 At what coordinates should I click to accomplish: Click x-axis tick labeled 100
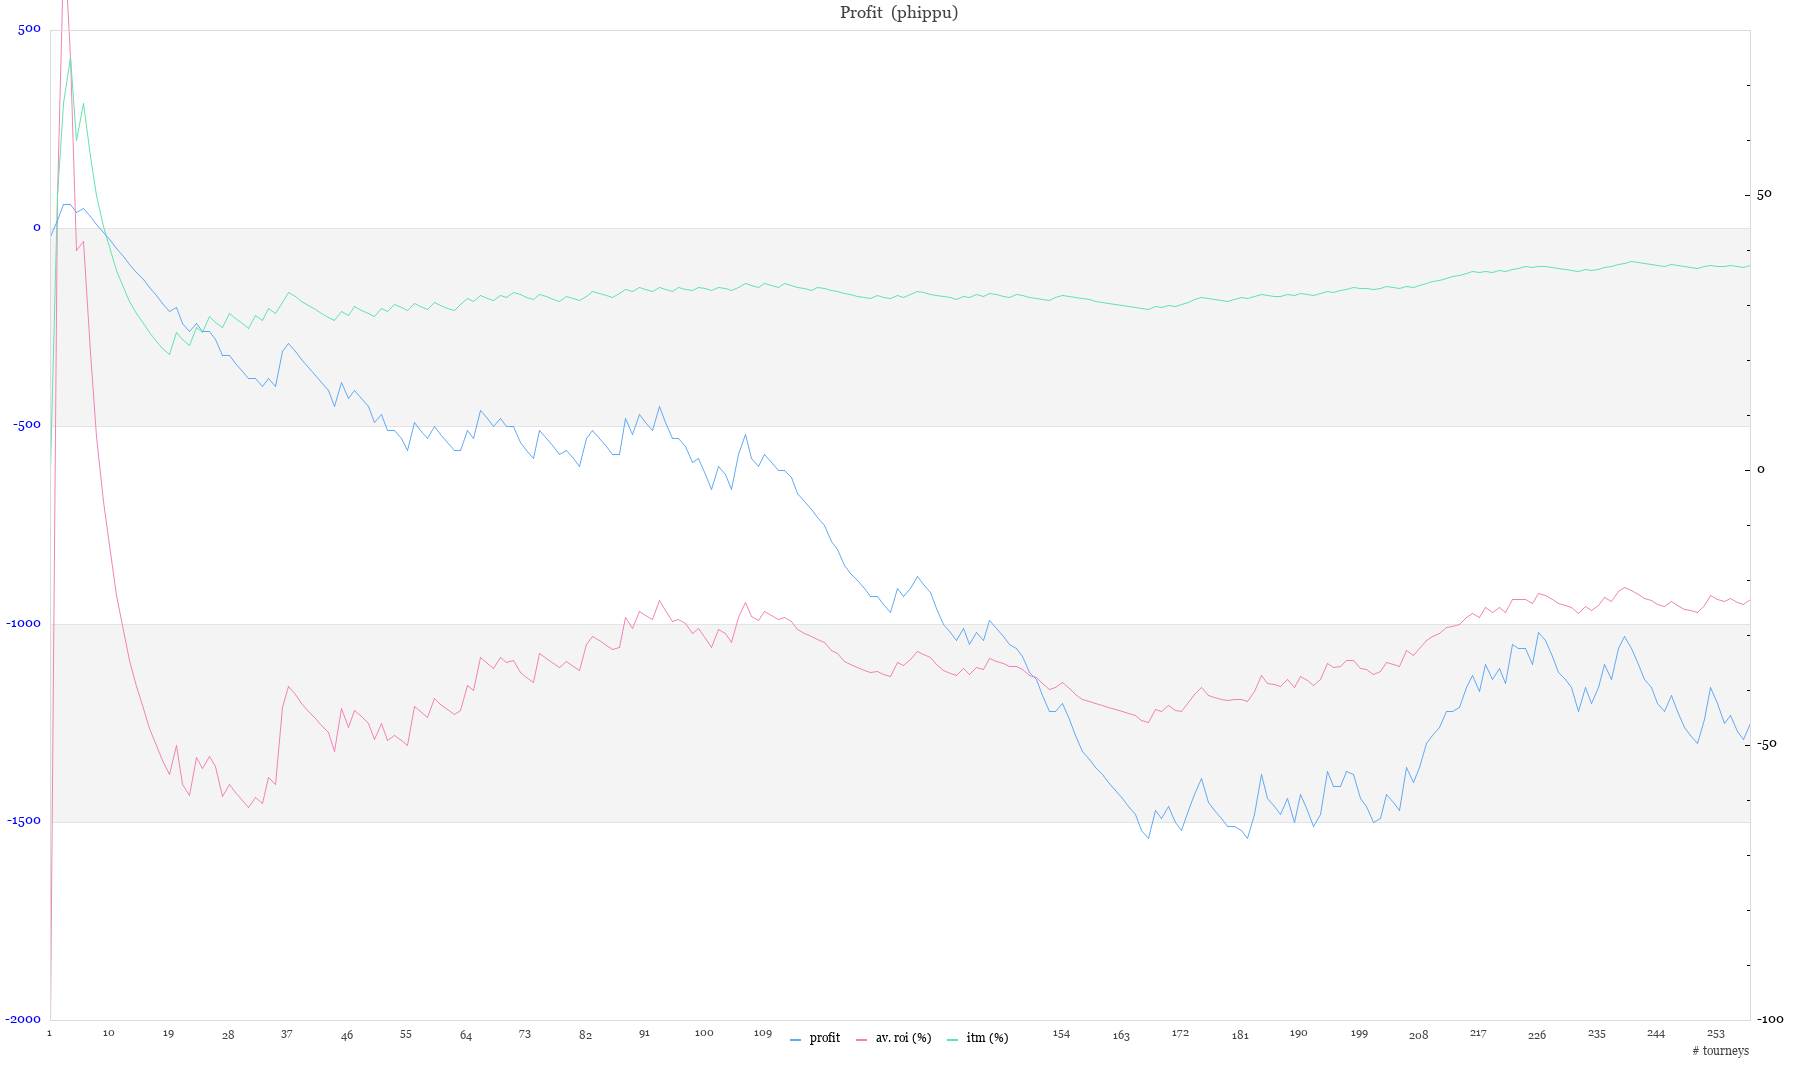click(x=704, y=1033)
